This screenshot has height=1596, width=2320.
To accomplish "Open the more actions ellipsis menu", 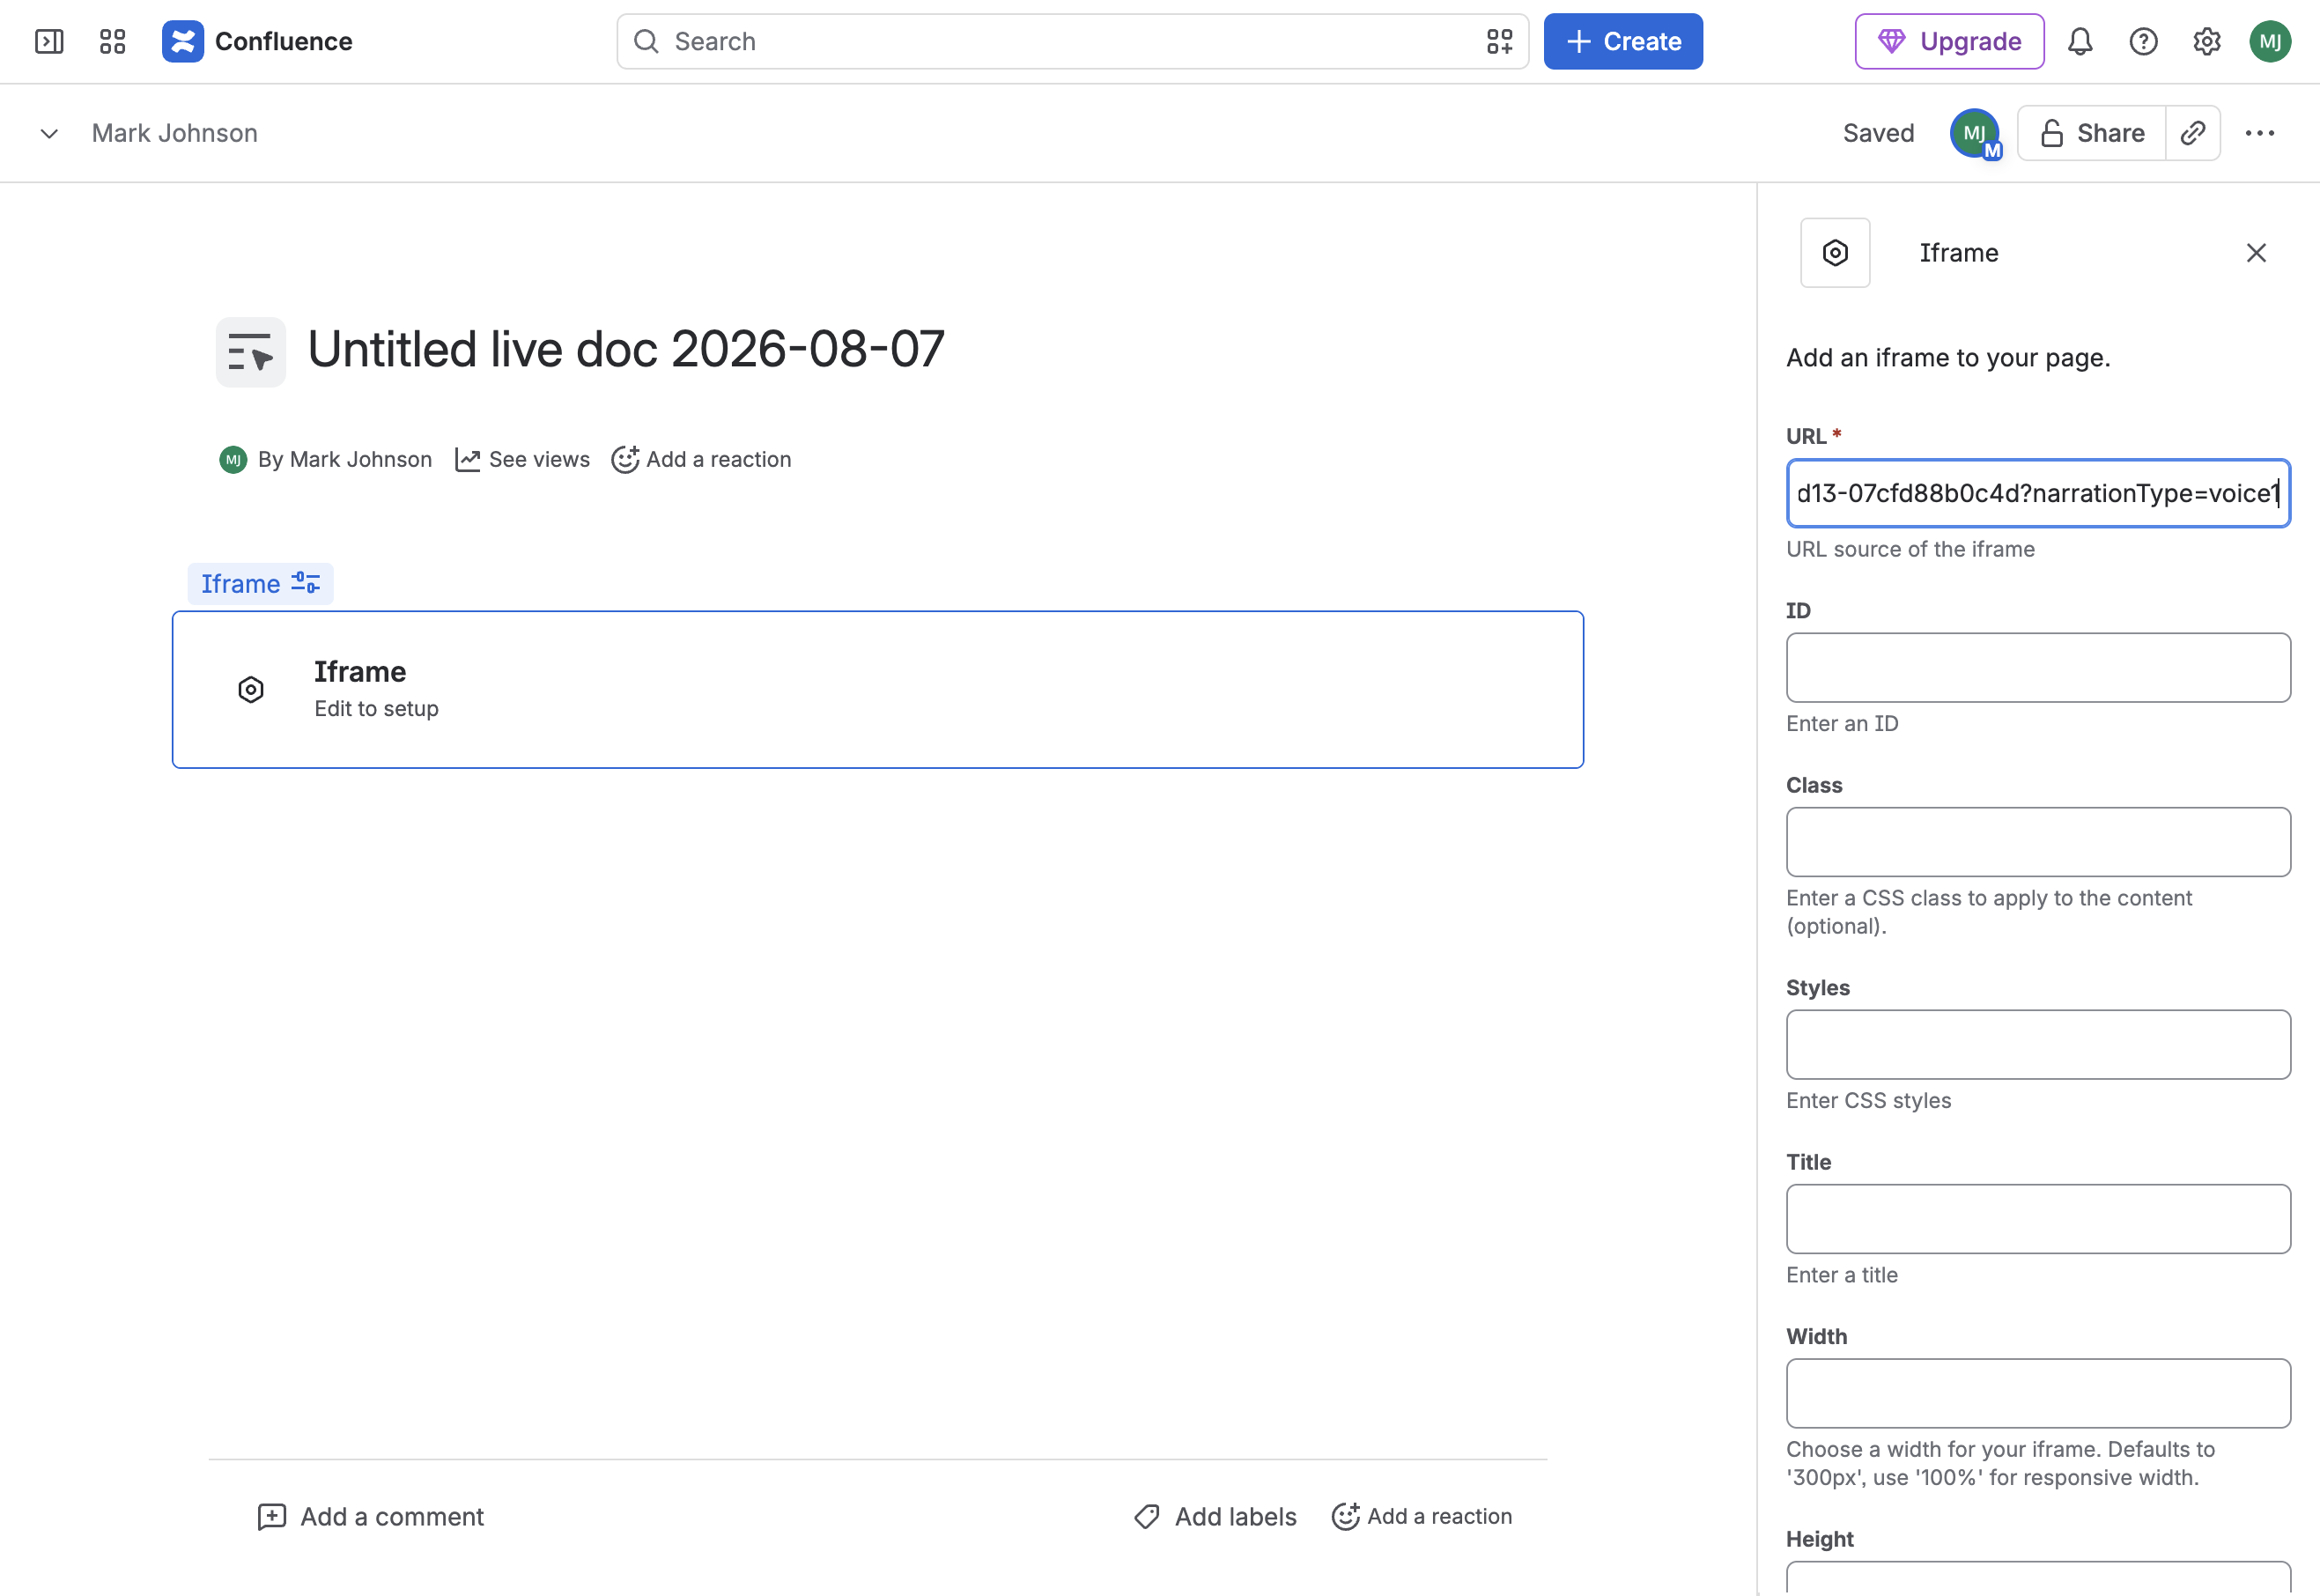I will tap(2260, 133).
